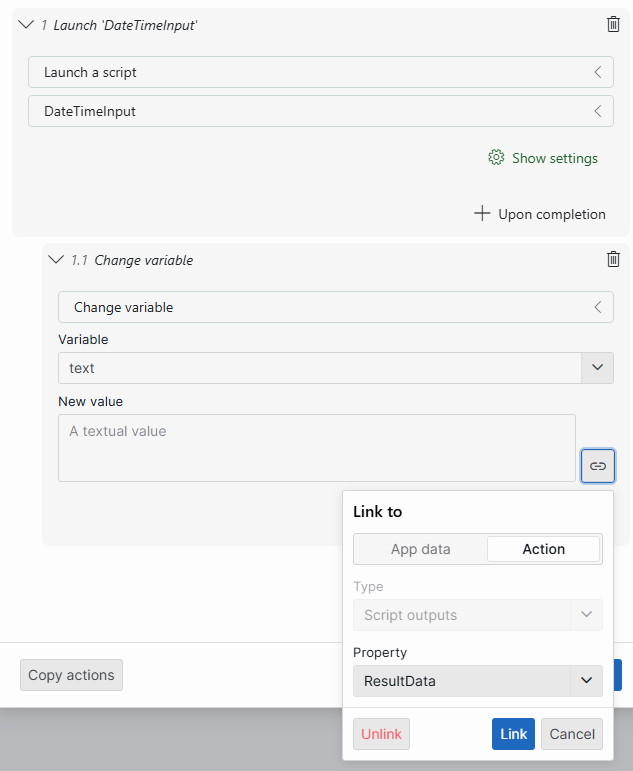Click the plus icon for Upon completion
This screenshot has width=633, height=771.
coord(482,214)
